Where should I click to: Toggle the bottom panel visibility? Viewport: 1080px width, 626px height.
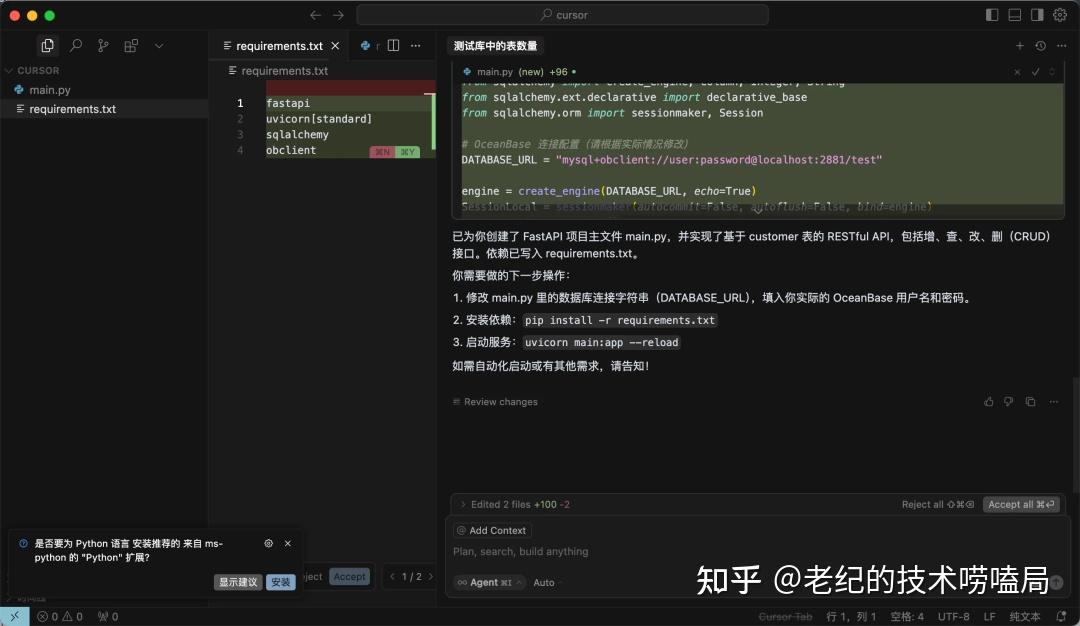tap(1013, 15)
